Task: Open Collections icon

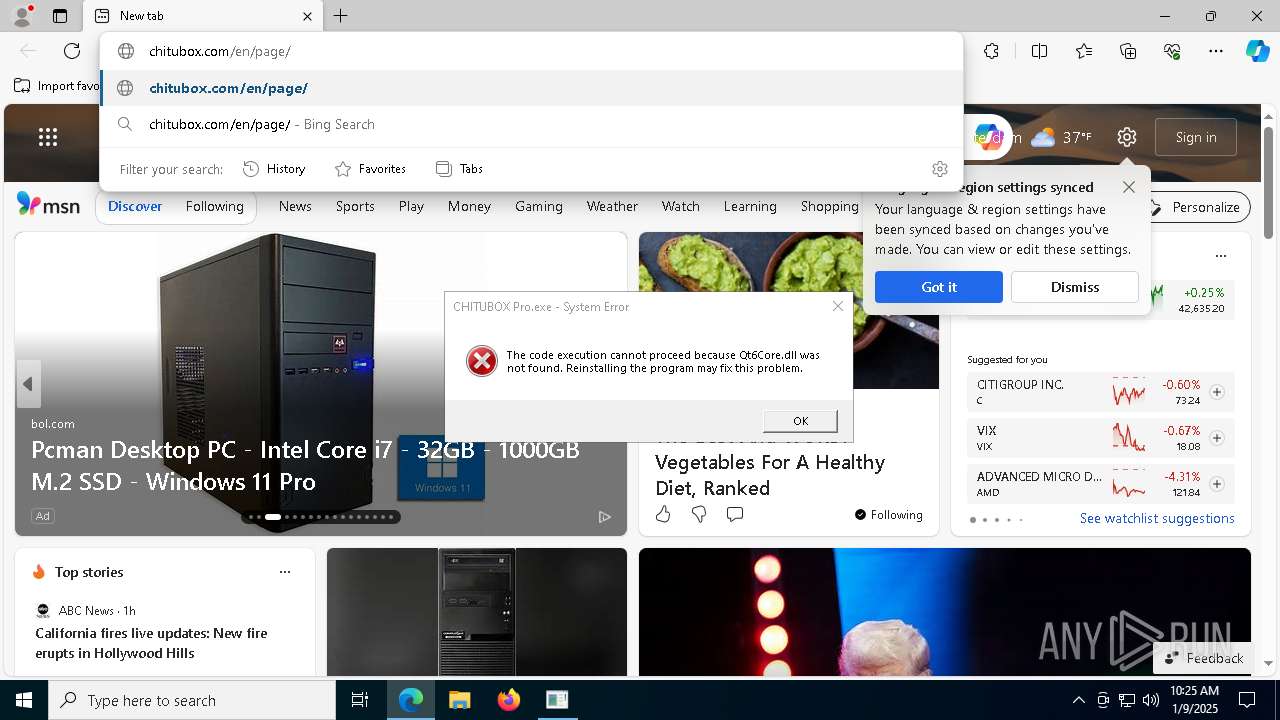Action: click(1128, 51)
